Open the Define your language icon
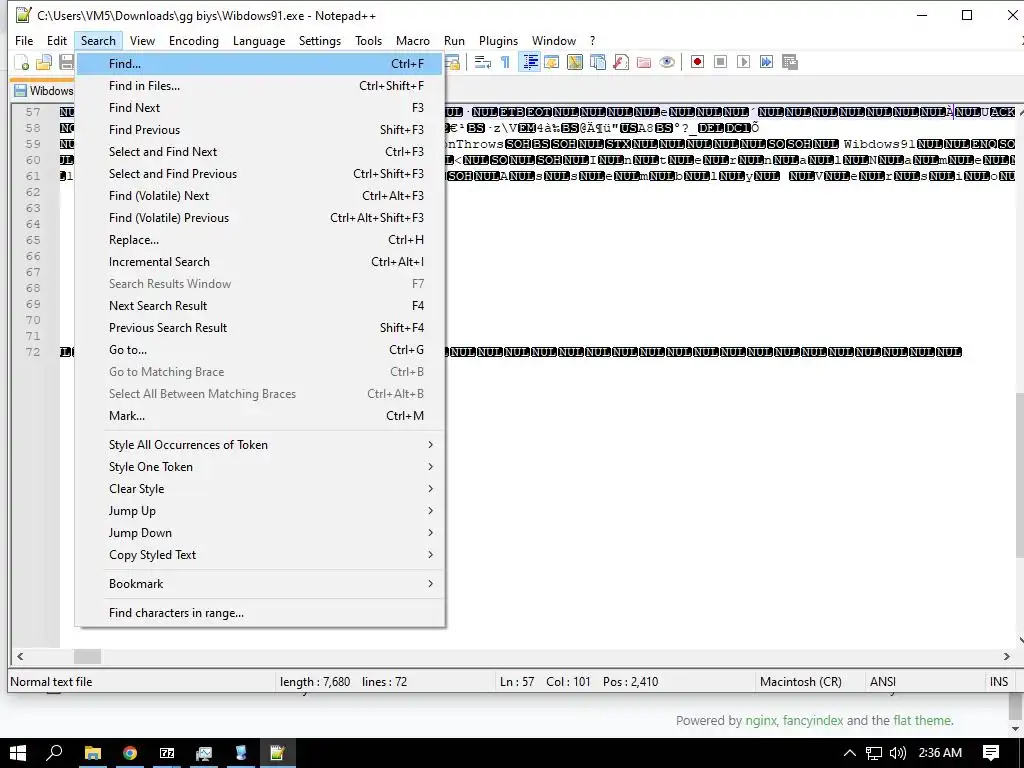This screenshot has width=1024, height=768. 552,62
